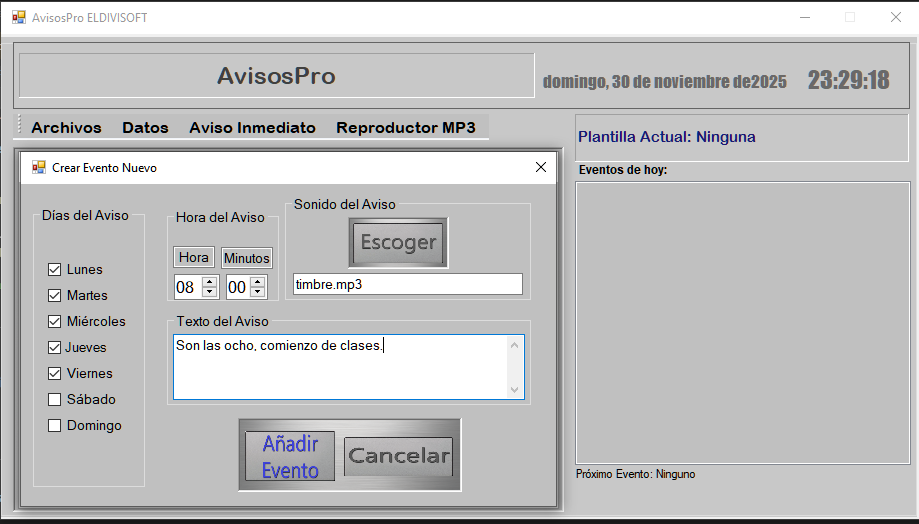Increase the hour with up arrow
Screen dimensions: 919x524
[209, 282]
